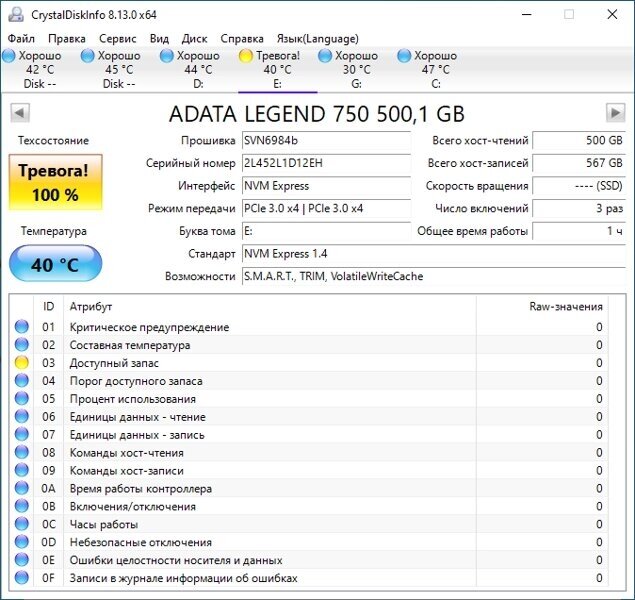Click status icon for Часы работы row
Screen dimensions: 635x600
[x=21, y=524]
